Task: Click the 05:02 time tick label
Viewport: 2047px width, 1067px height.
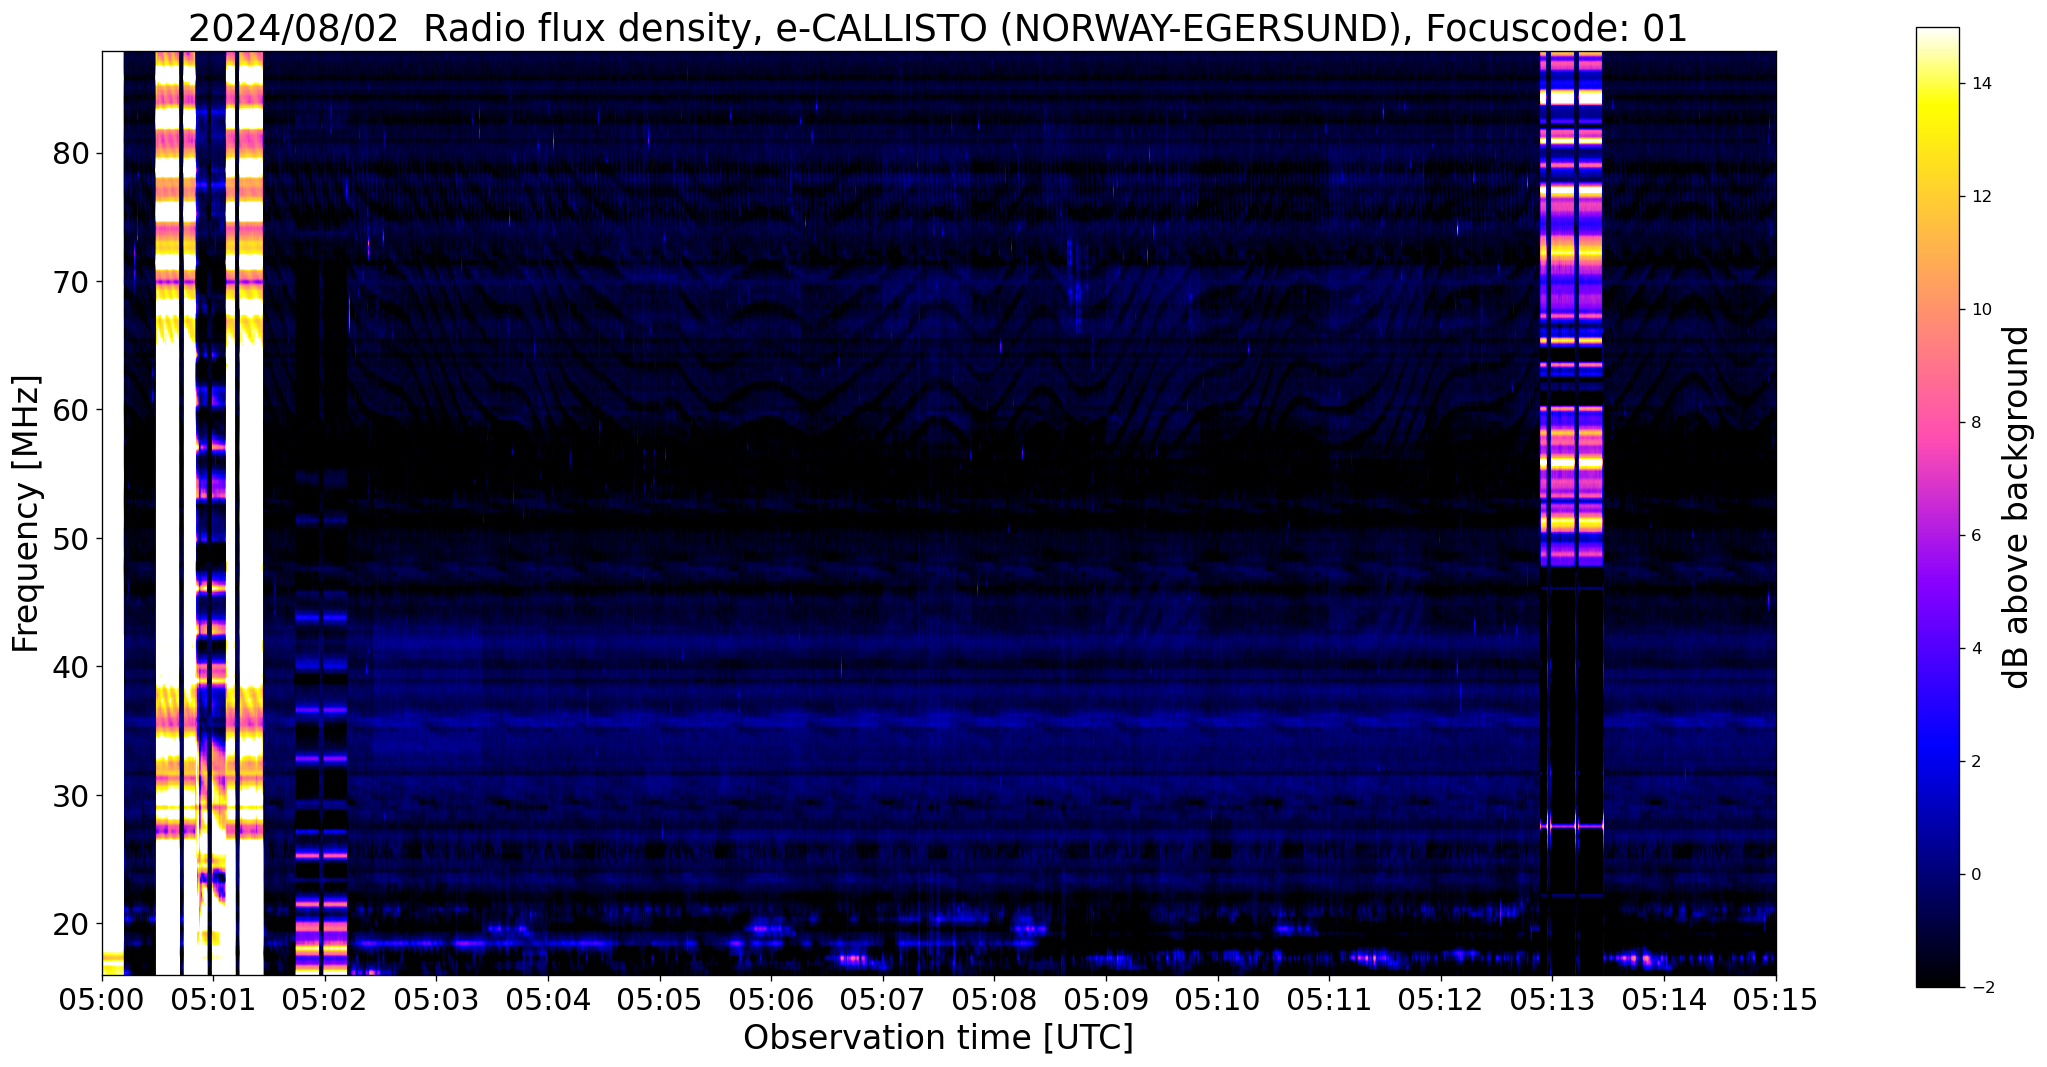Action: coord(325,999)
